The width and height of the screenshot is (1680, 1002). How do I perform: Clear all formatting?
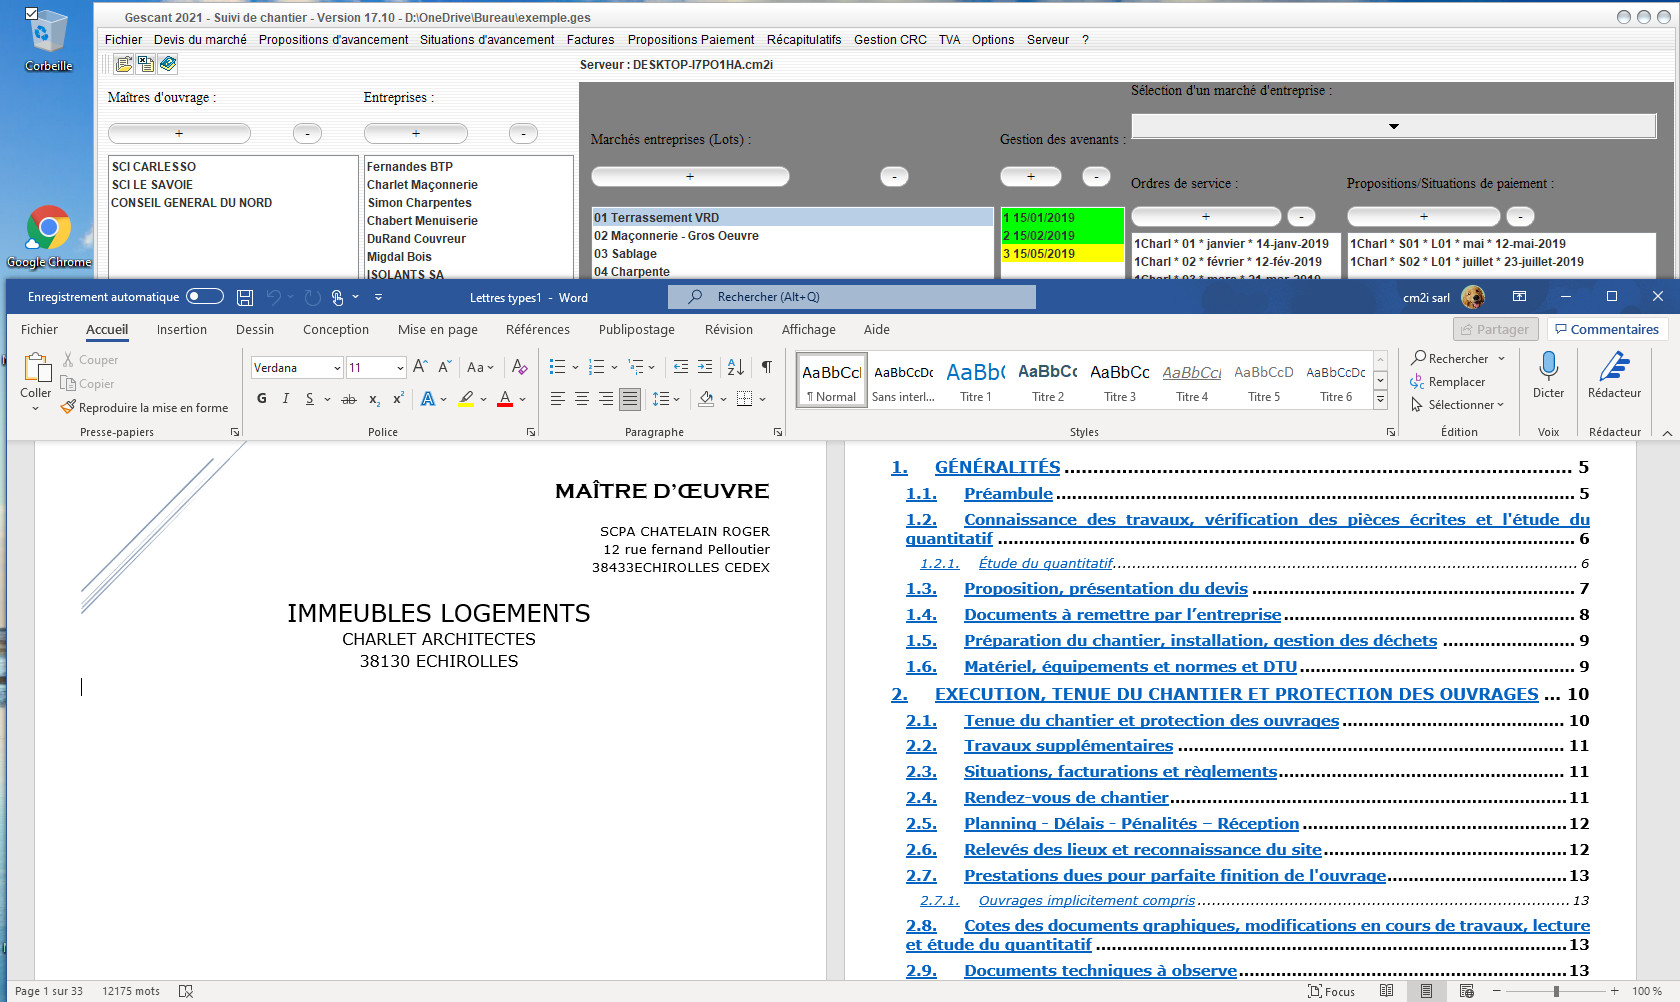(x=519, y=367)
